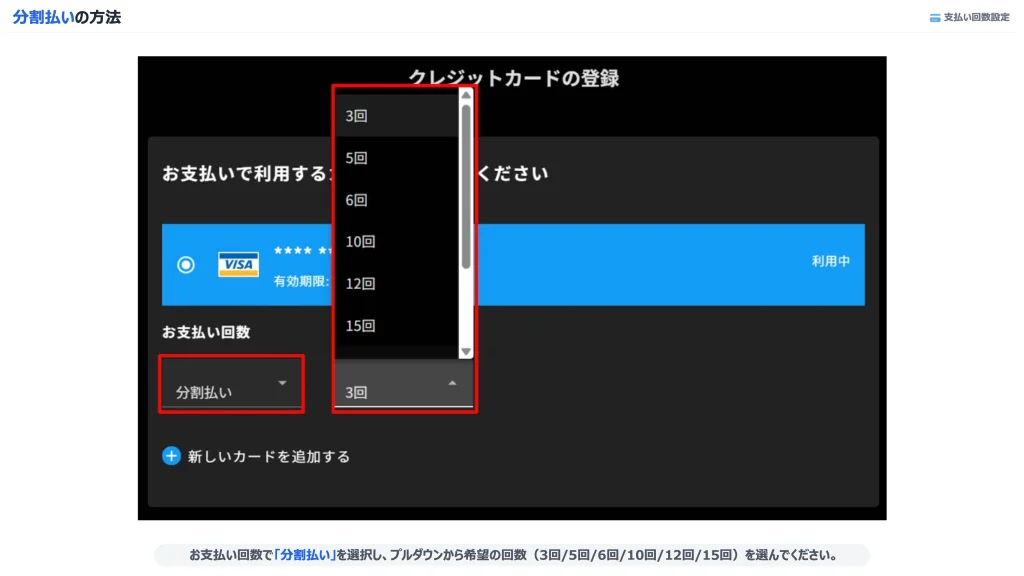
Task: Choose 3回 from the open list
Action: 357,116
